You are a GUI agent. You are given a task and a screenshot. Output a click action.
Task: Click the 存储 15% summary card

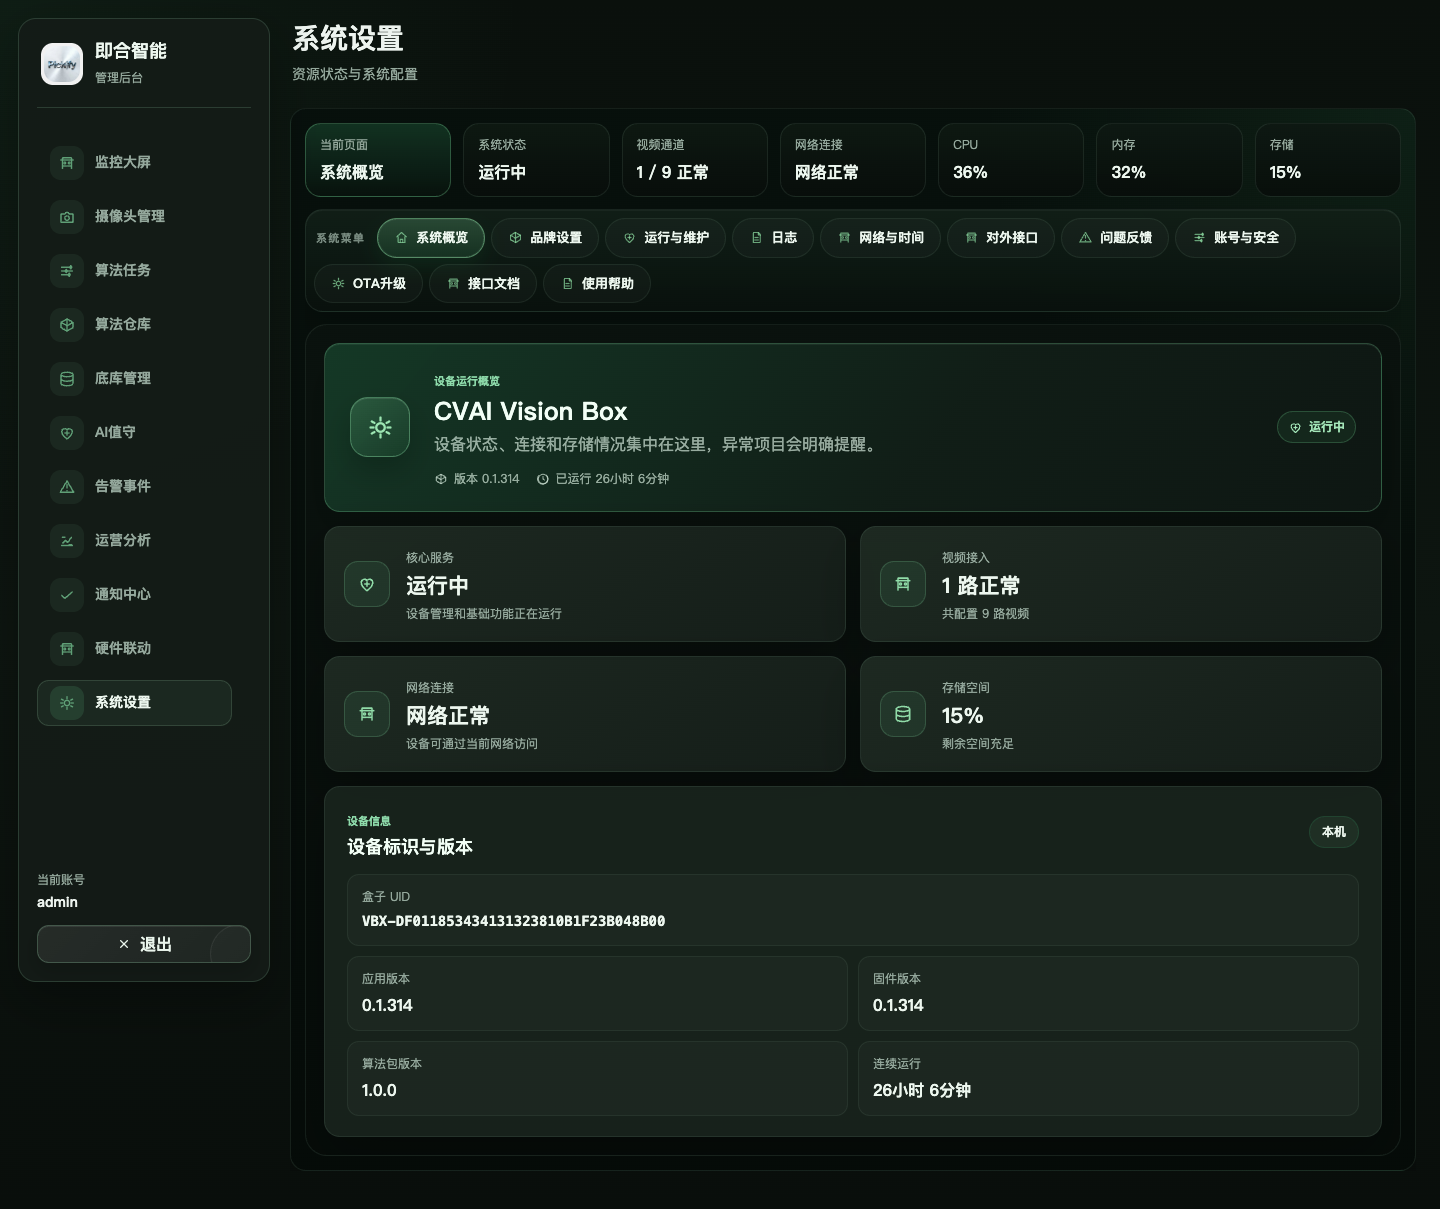[1328, 160]
